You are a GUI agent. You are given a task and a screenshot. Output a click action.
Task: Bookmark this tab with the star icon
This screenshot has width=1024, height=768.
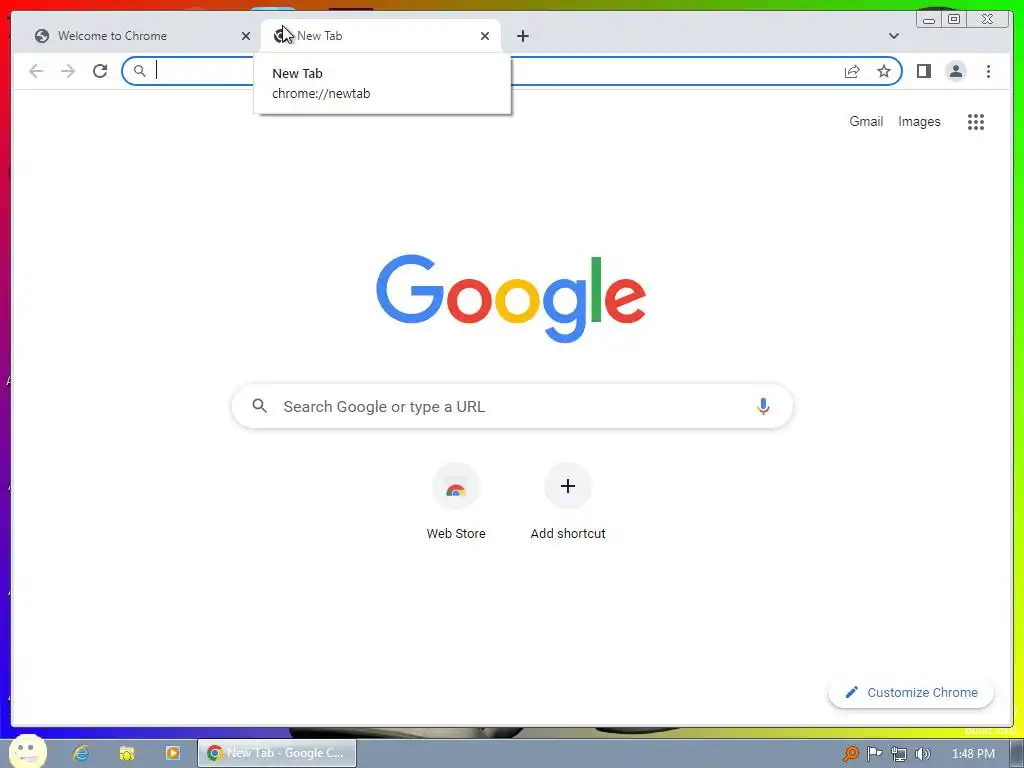click(x=884, y=71)
